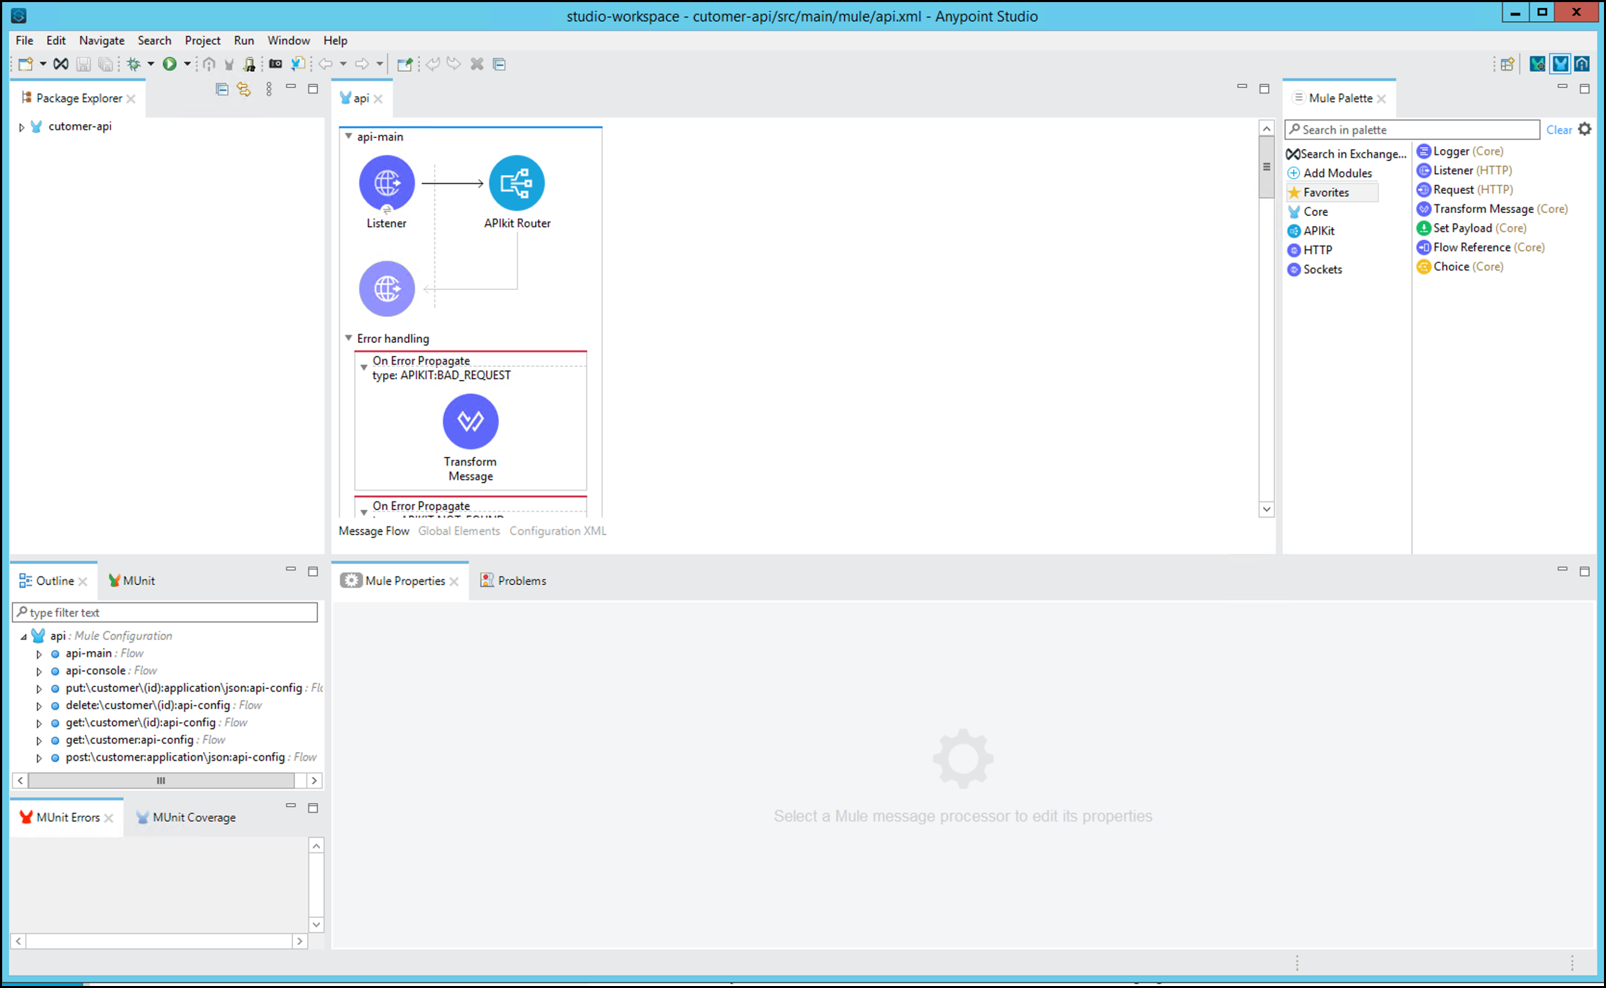Screen dimensions: 1606x988
Task: Switch to Mule Design perspective icon
Action: tap(1560, 64)
